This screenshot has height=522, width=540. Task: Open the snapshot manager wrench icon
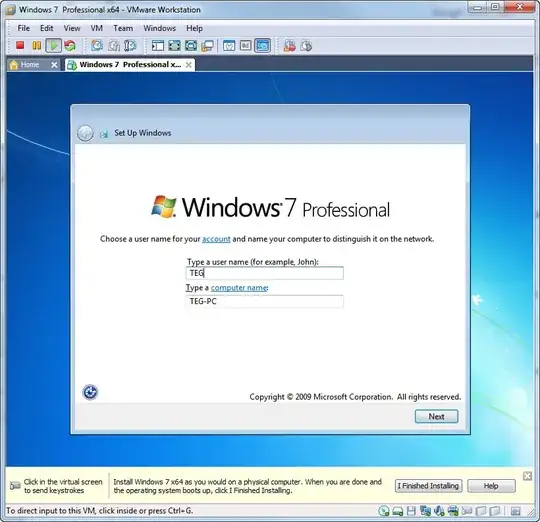130,45
